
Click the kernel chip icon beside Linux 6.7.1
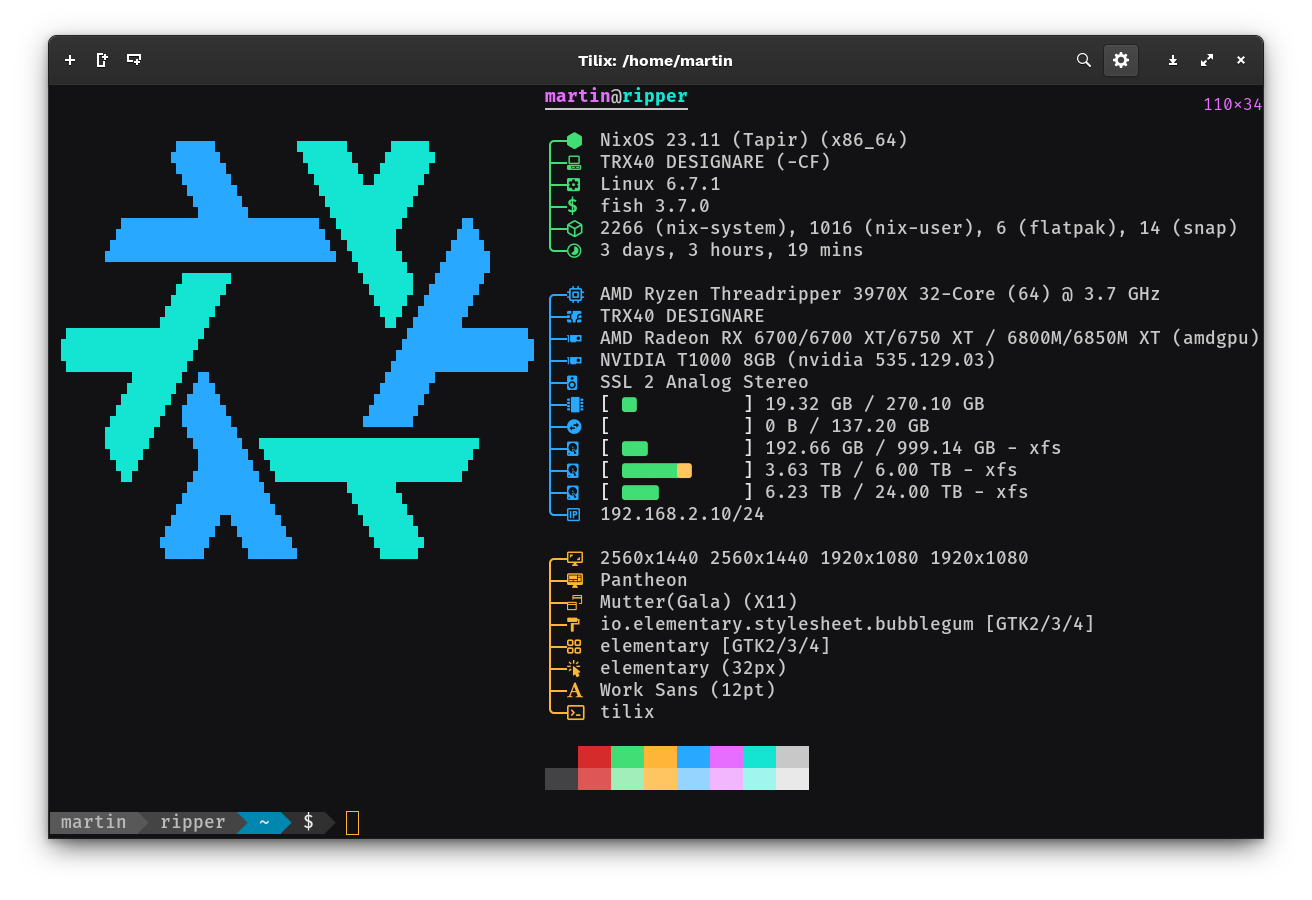click(574, 184)
